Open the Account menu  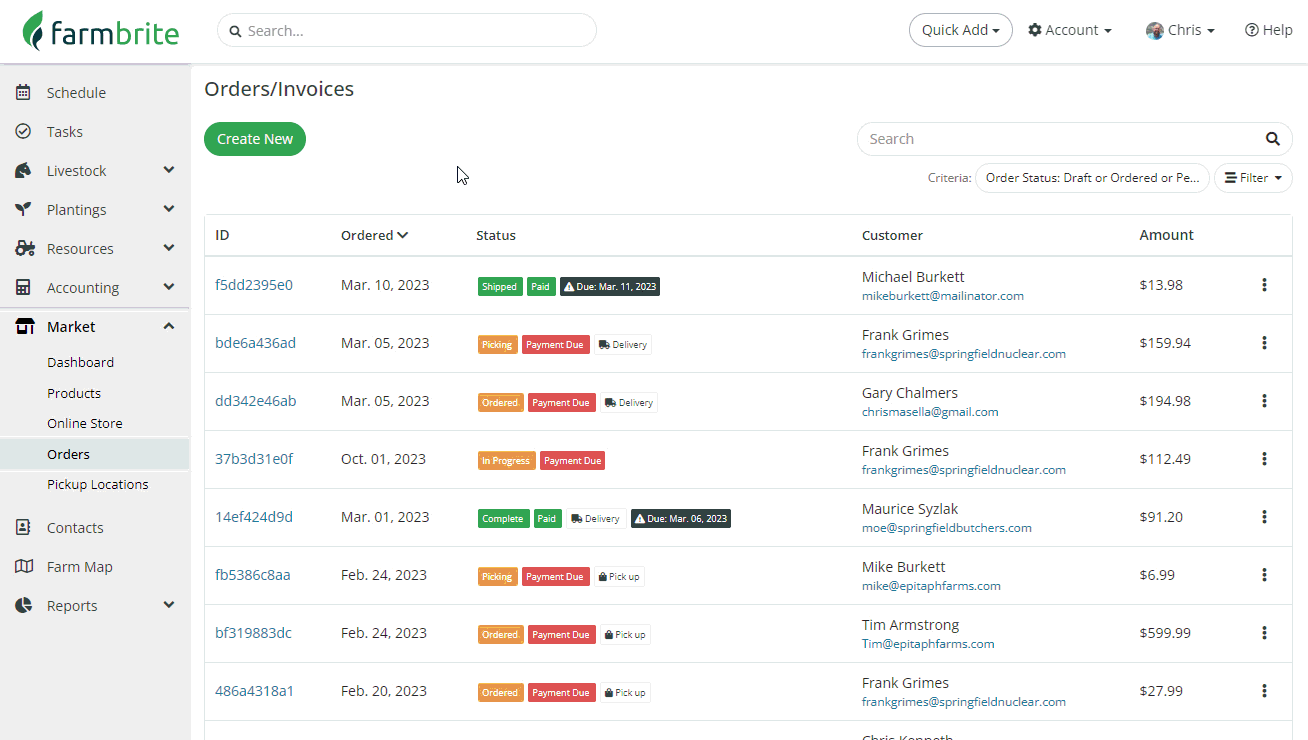point(1070,30)
